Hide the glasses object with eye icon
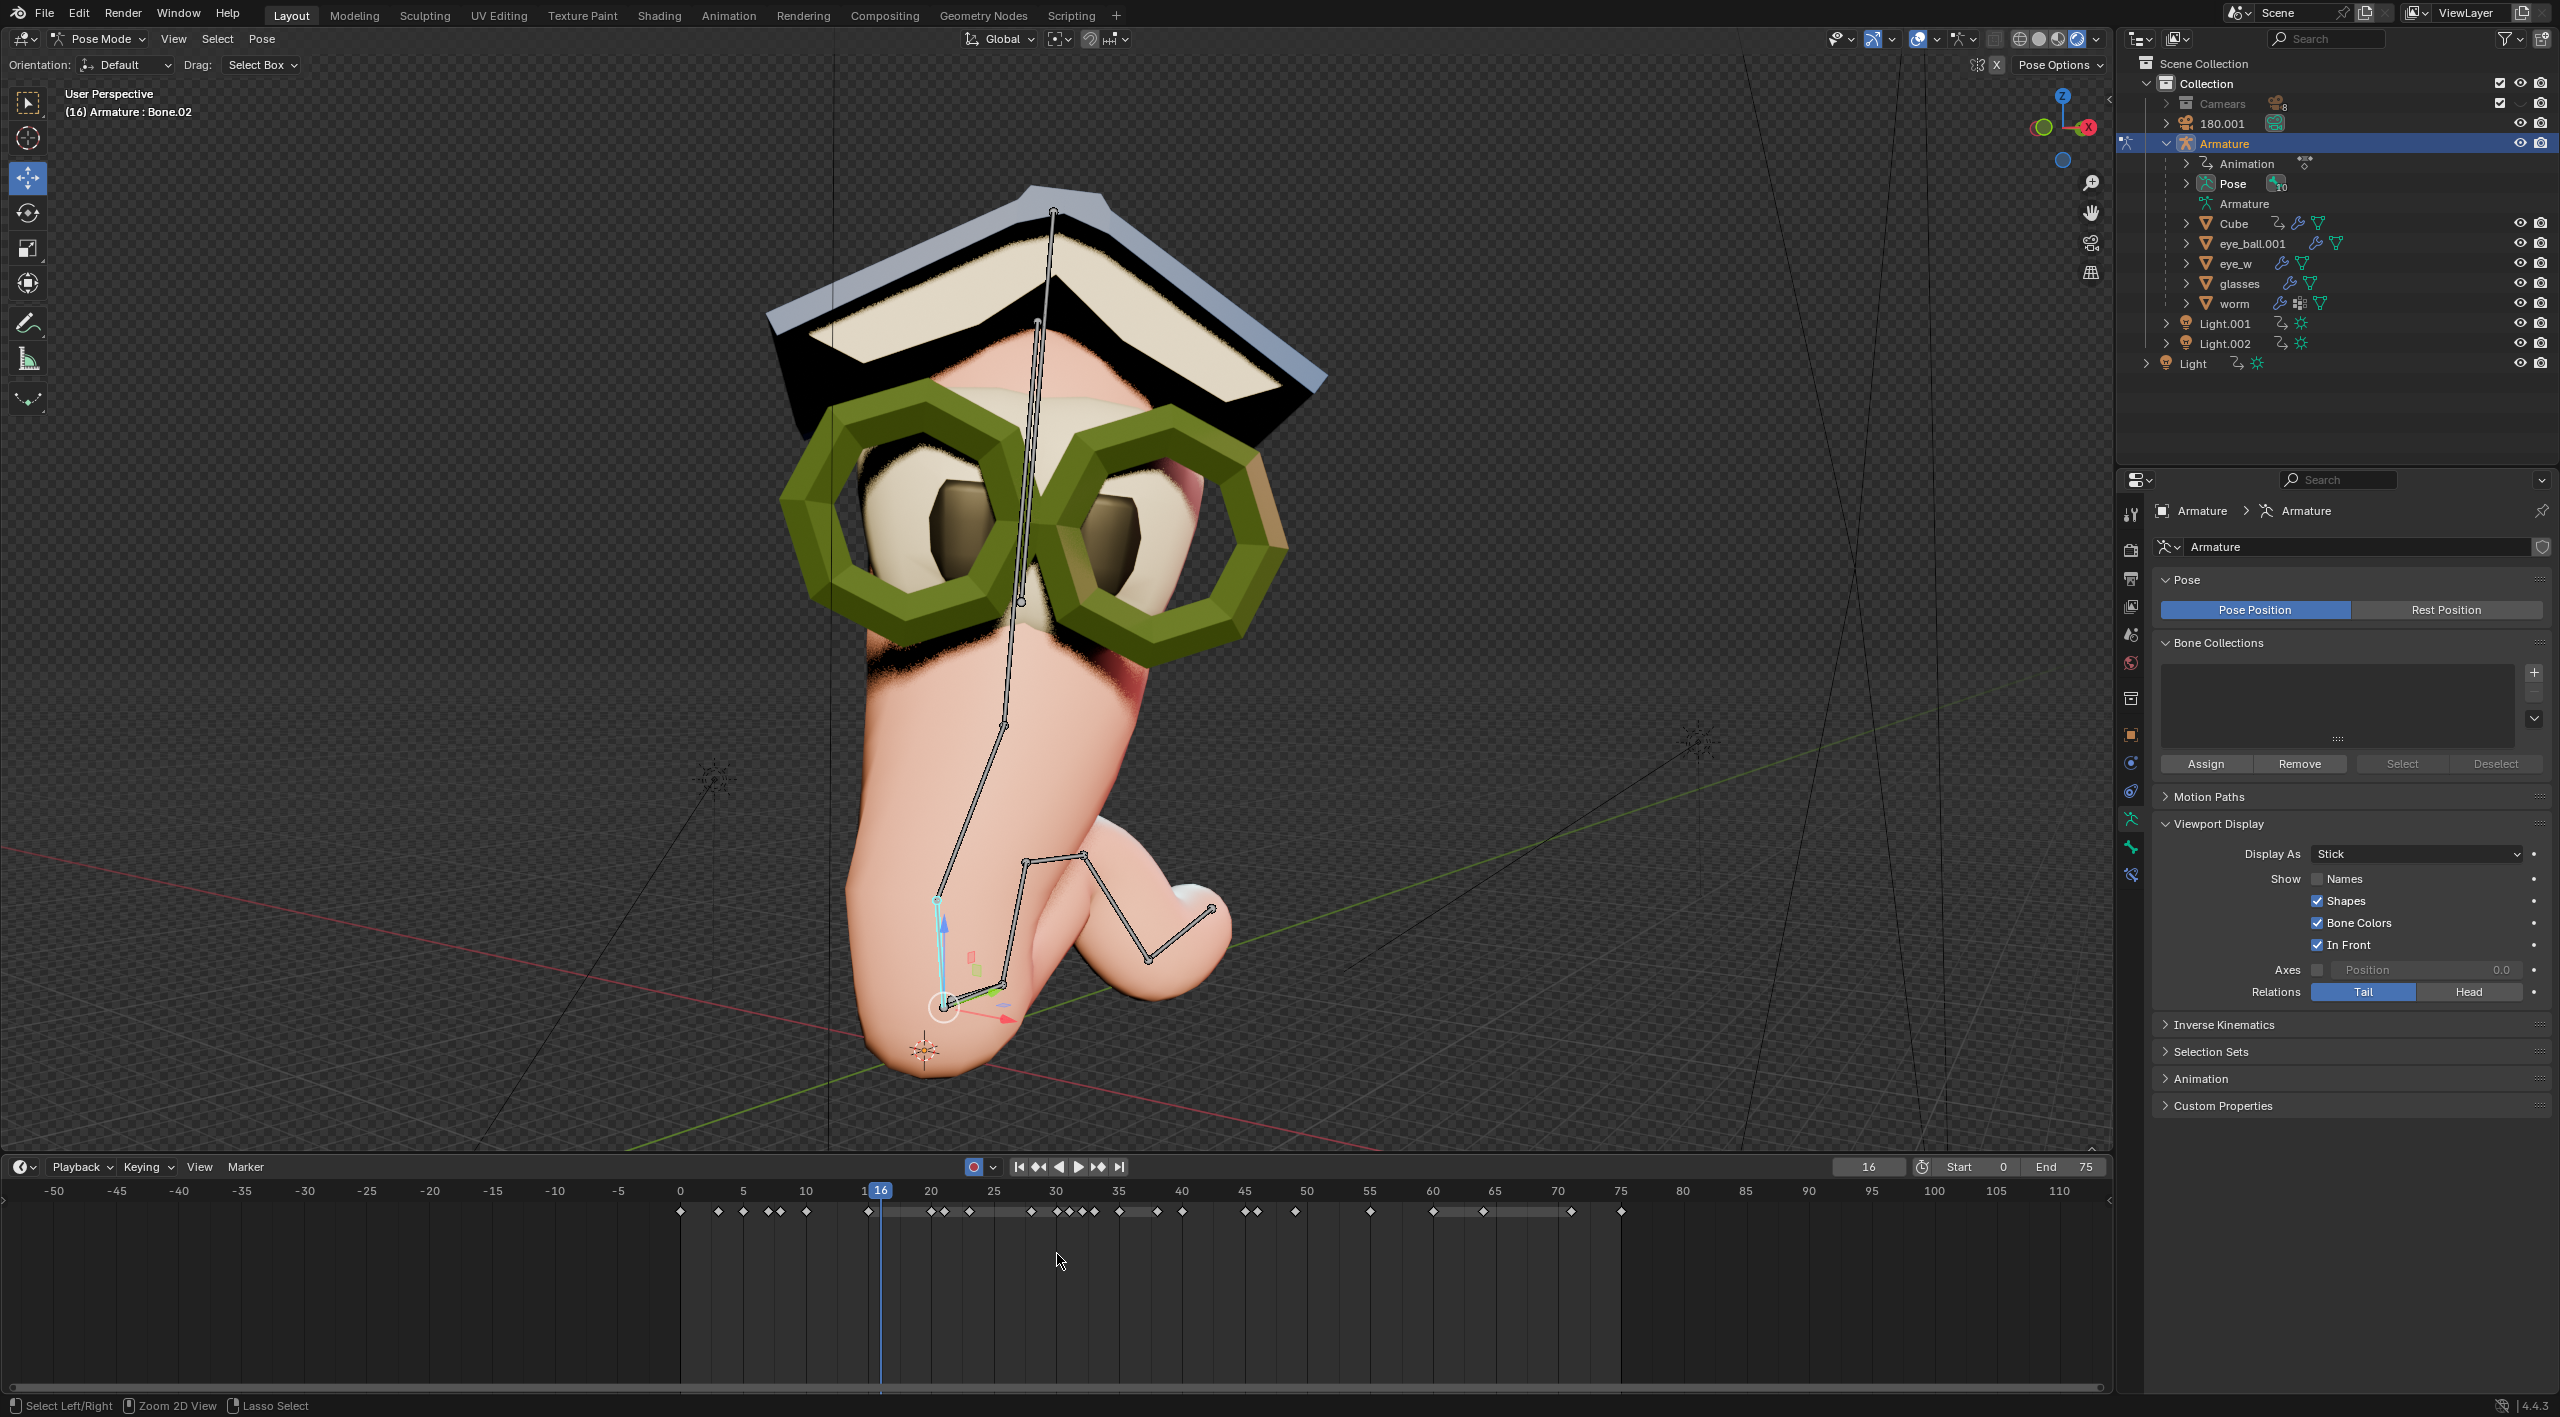This screenshot has width=2560, height=1417. pos(2519,283)
